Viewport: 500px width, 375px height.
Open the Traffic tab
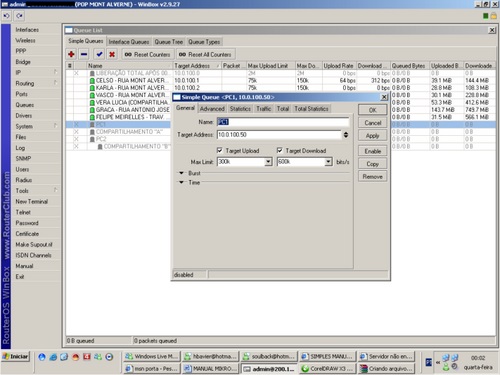[264, 109]
